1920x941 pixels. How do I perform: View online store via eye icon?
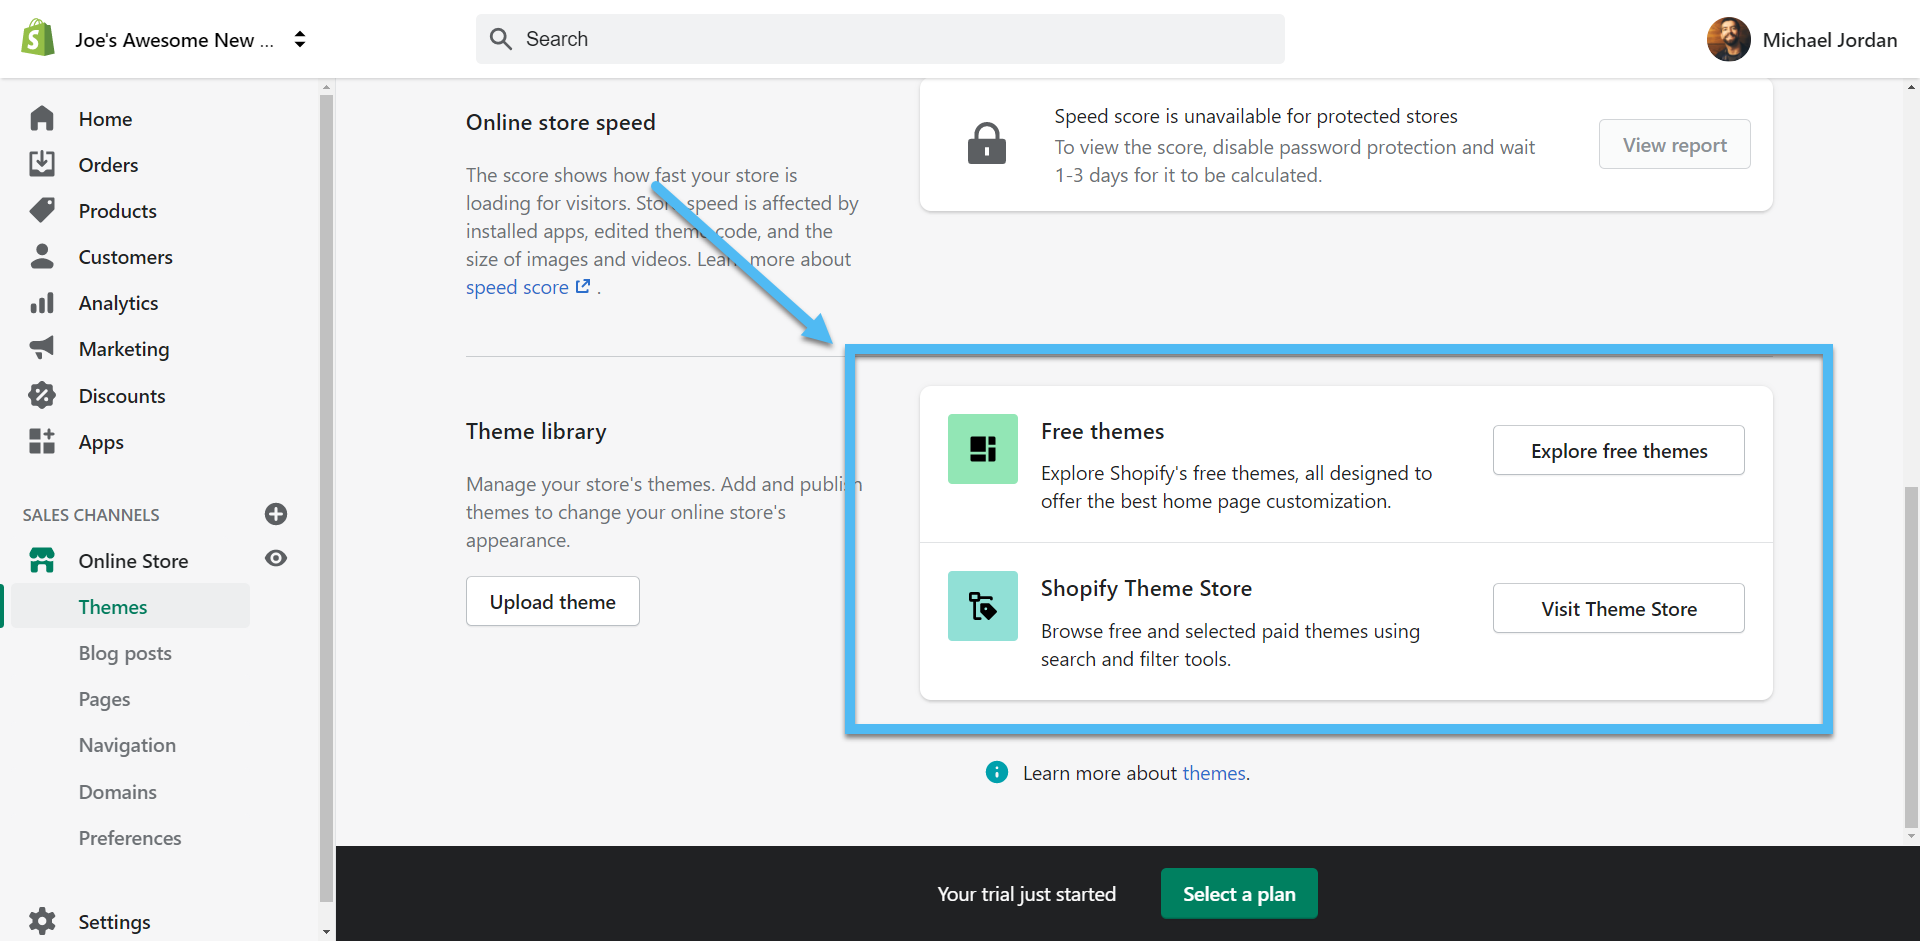276,558
